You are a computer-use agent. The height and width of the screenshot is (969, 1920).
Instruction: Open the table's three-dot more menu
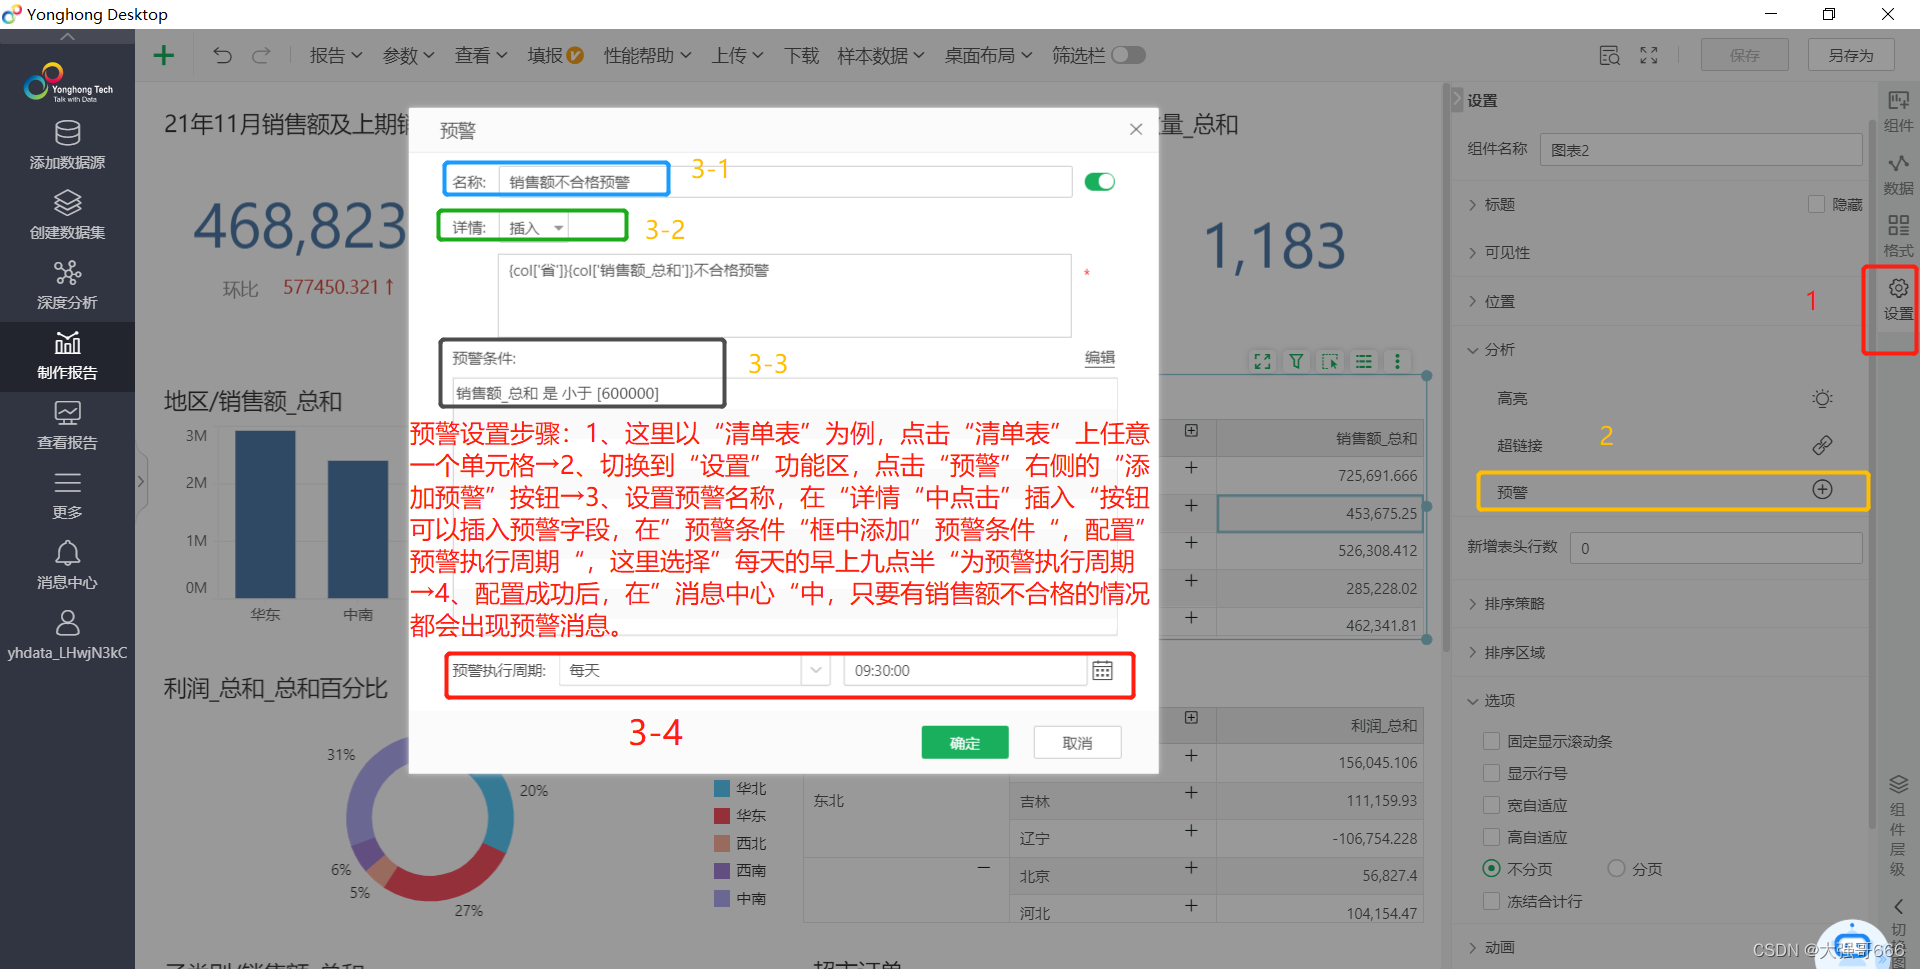point(1397,361)
